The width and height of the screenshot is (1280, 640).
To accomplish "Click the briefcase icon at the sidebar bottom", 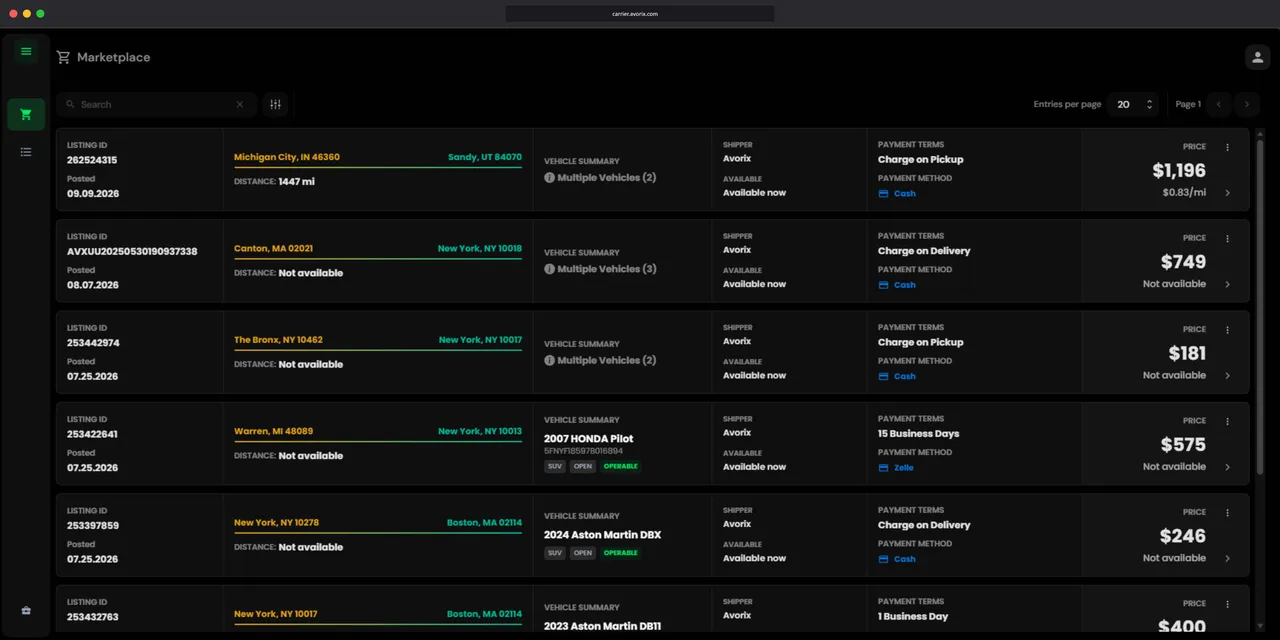I will (x=26, y=610).
